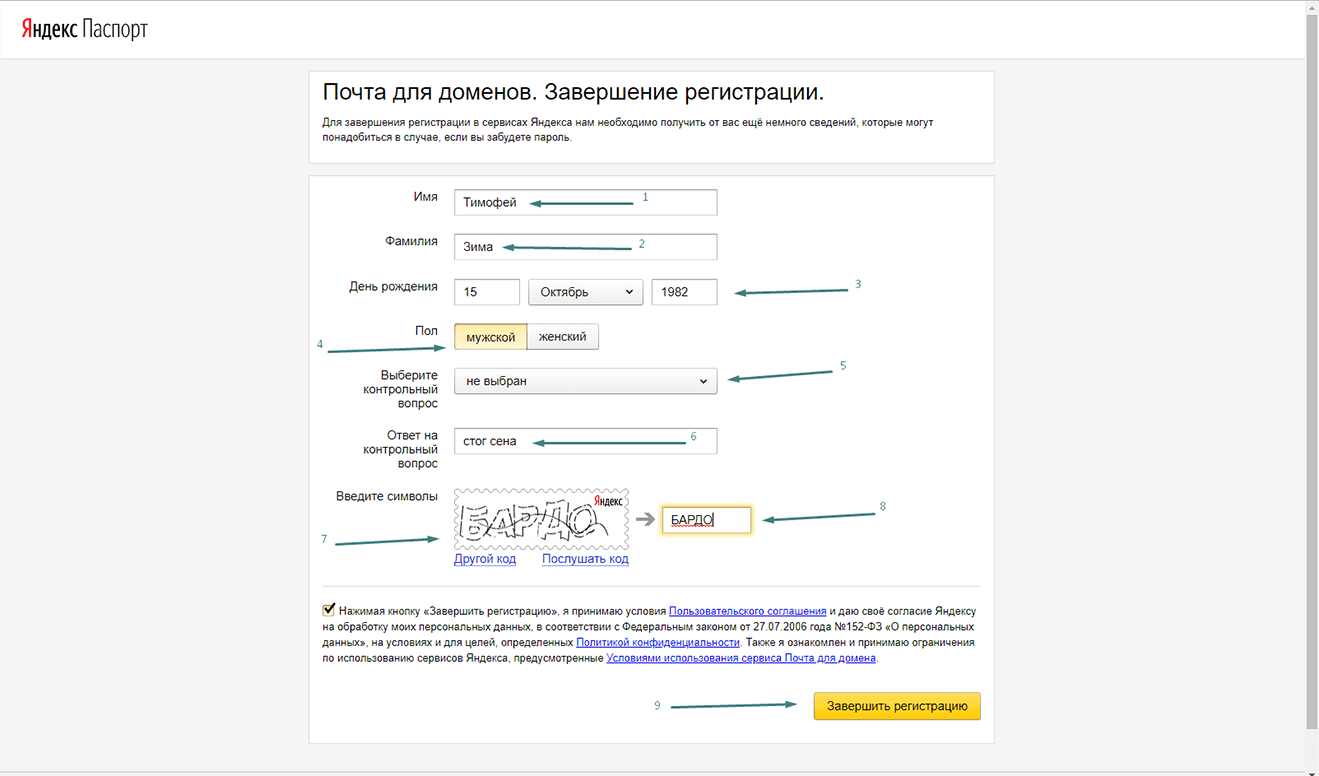The height and width of the screenshot is (776, 1319).
Task: Click the captcha input field with БАРДО
Action: pyautogui.click(x=706, y=519)
